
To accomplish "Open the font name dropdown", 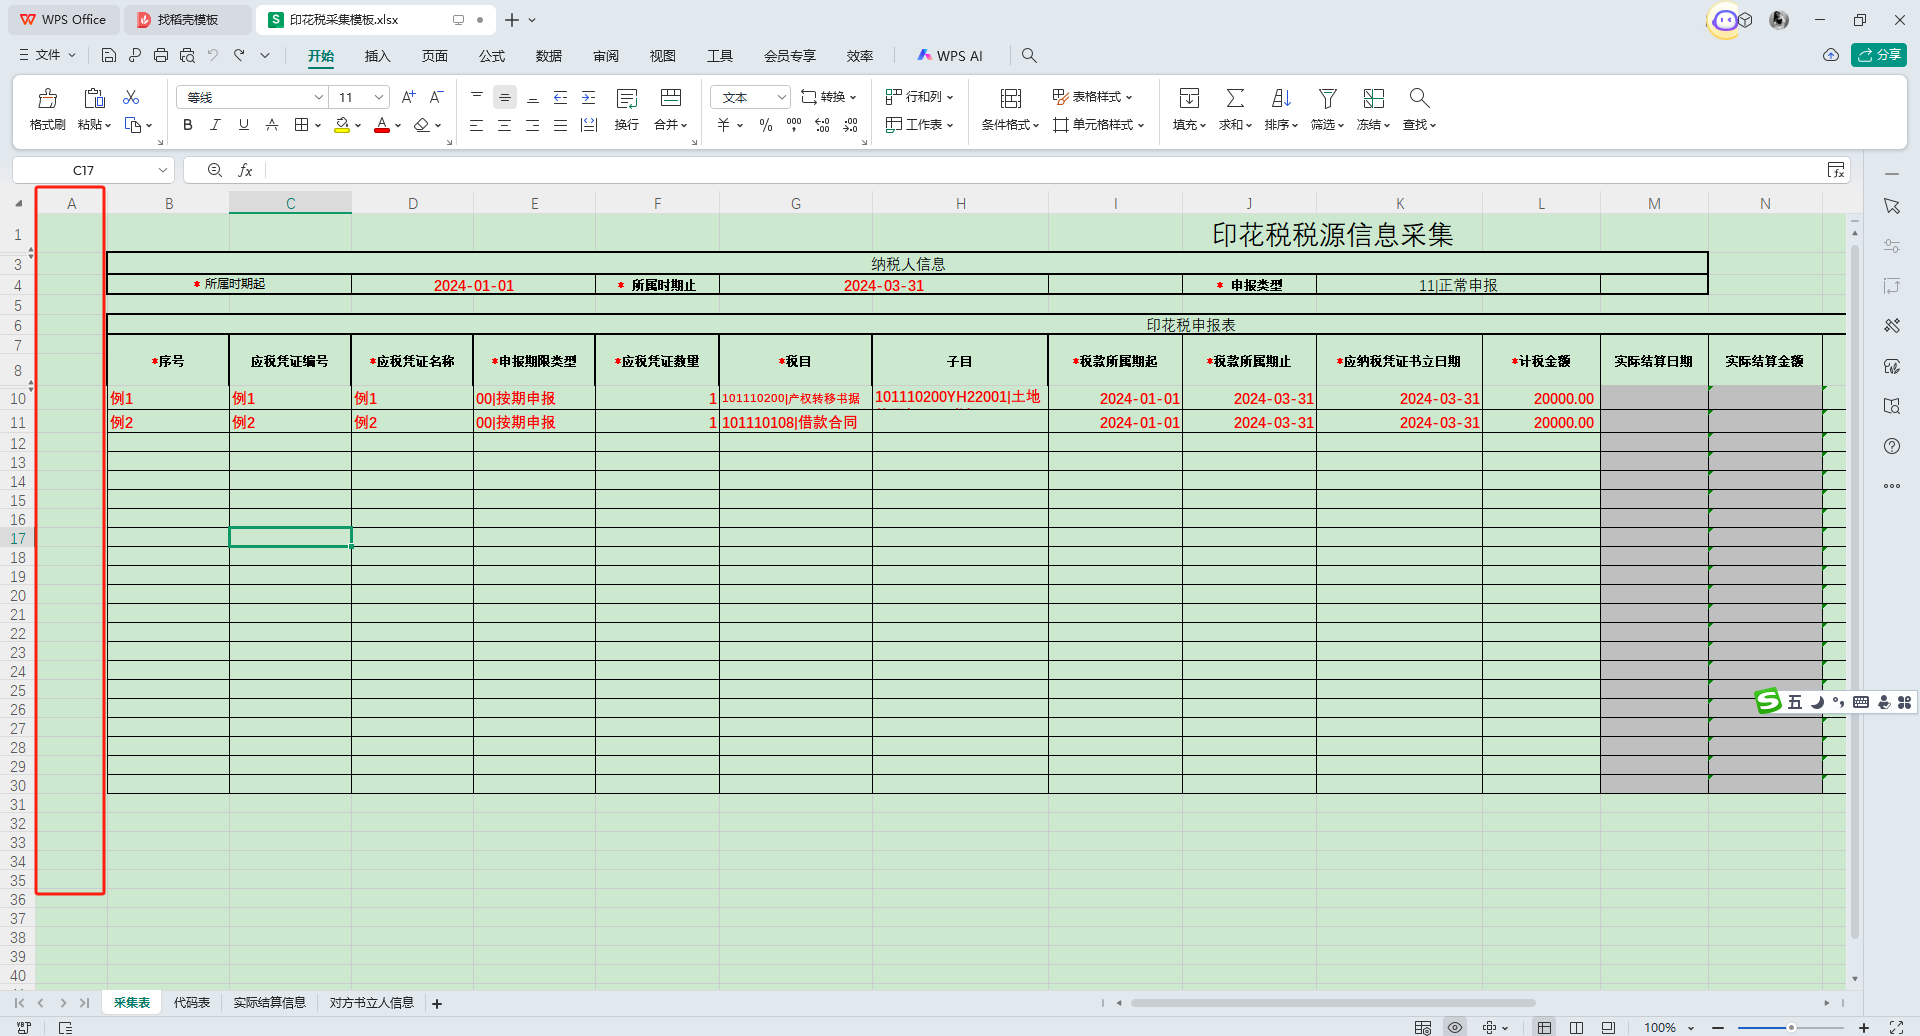I will pos(319,97).
